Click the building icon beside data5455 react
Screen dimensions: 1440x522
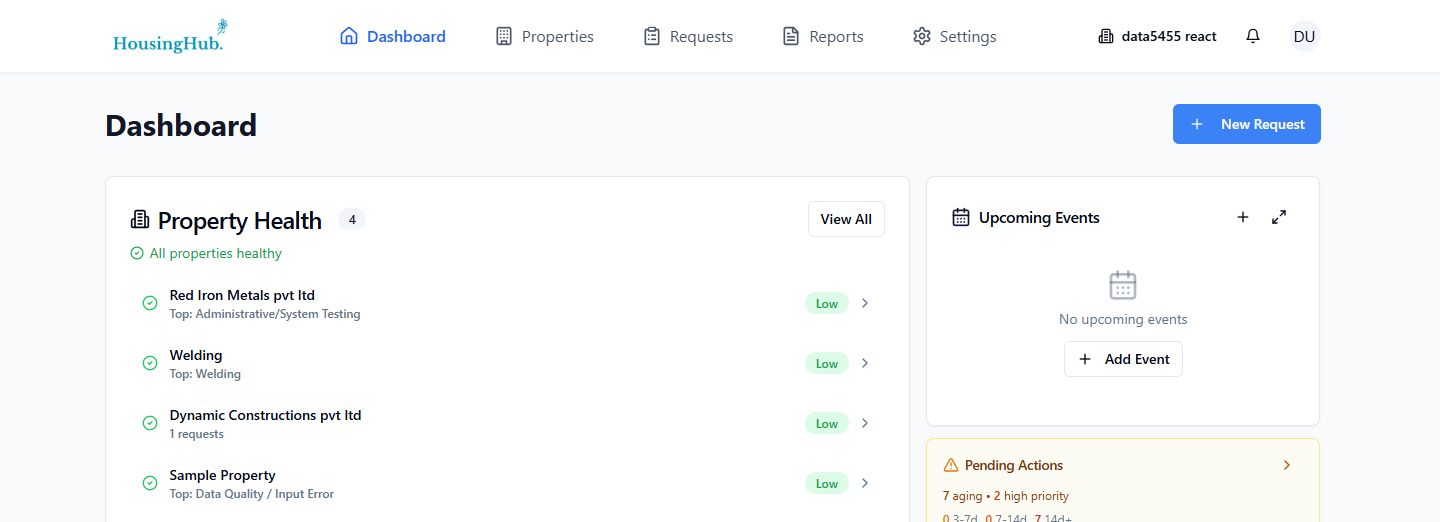tap(1106, 36)
